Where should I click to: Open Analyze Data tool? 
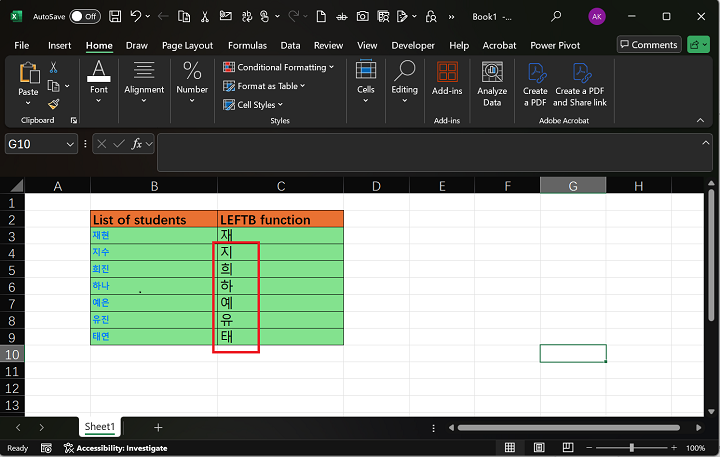pyautogui.click(x=492, y=84)
